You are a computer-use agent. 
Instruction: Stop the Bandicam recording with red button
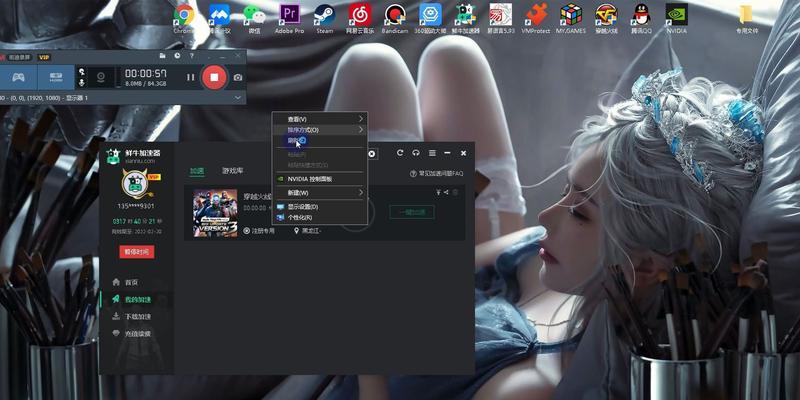pyautogui.click(x=214, y=77)
